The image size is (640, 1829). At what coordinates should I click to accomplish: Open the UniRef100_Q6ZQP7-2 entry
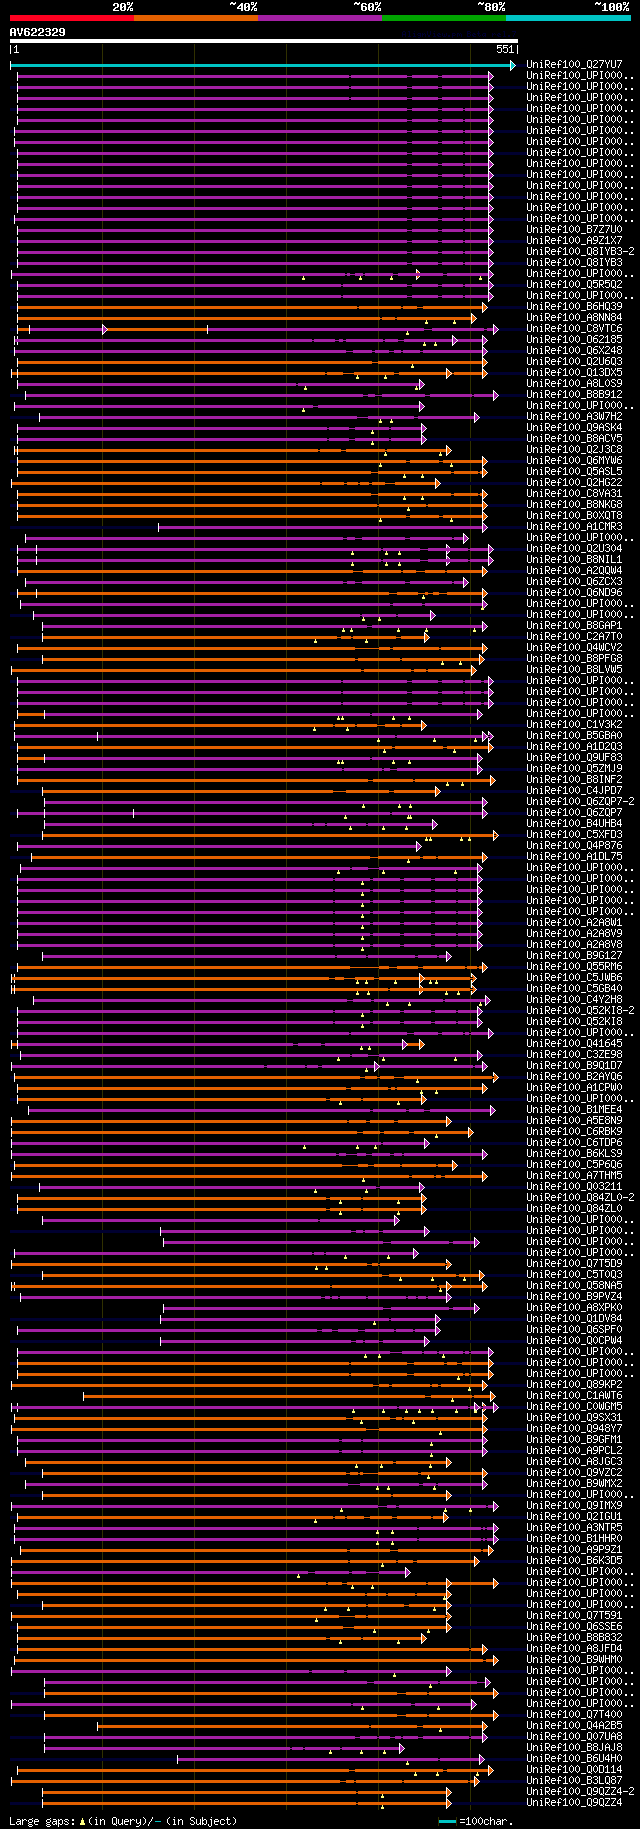coord(580,801)
